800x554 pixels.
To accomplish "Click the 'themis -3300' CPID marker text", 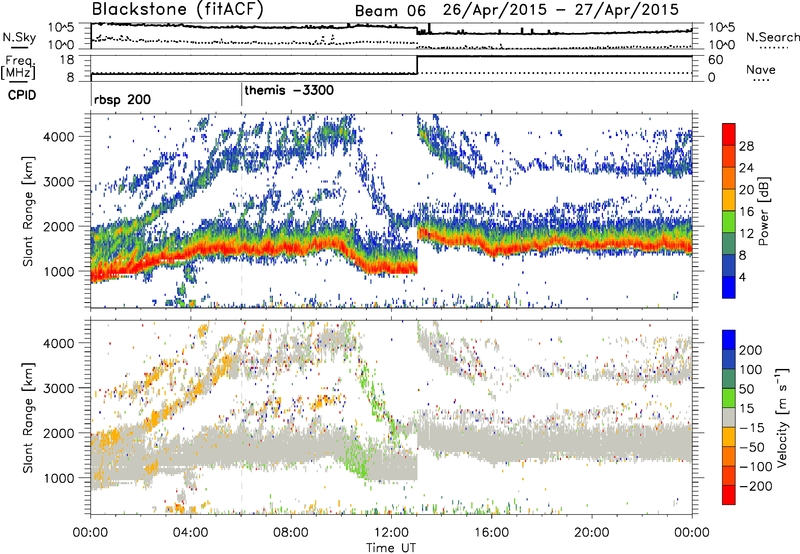I will tap(289, 91).
